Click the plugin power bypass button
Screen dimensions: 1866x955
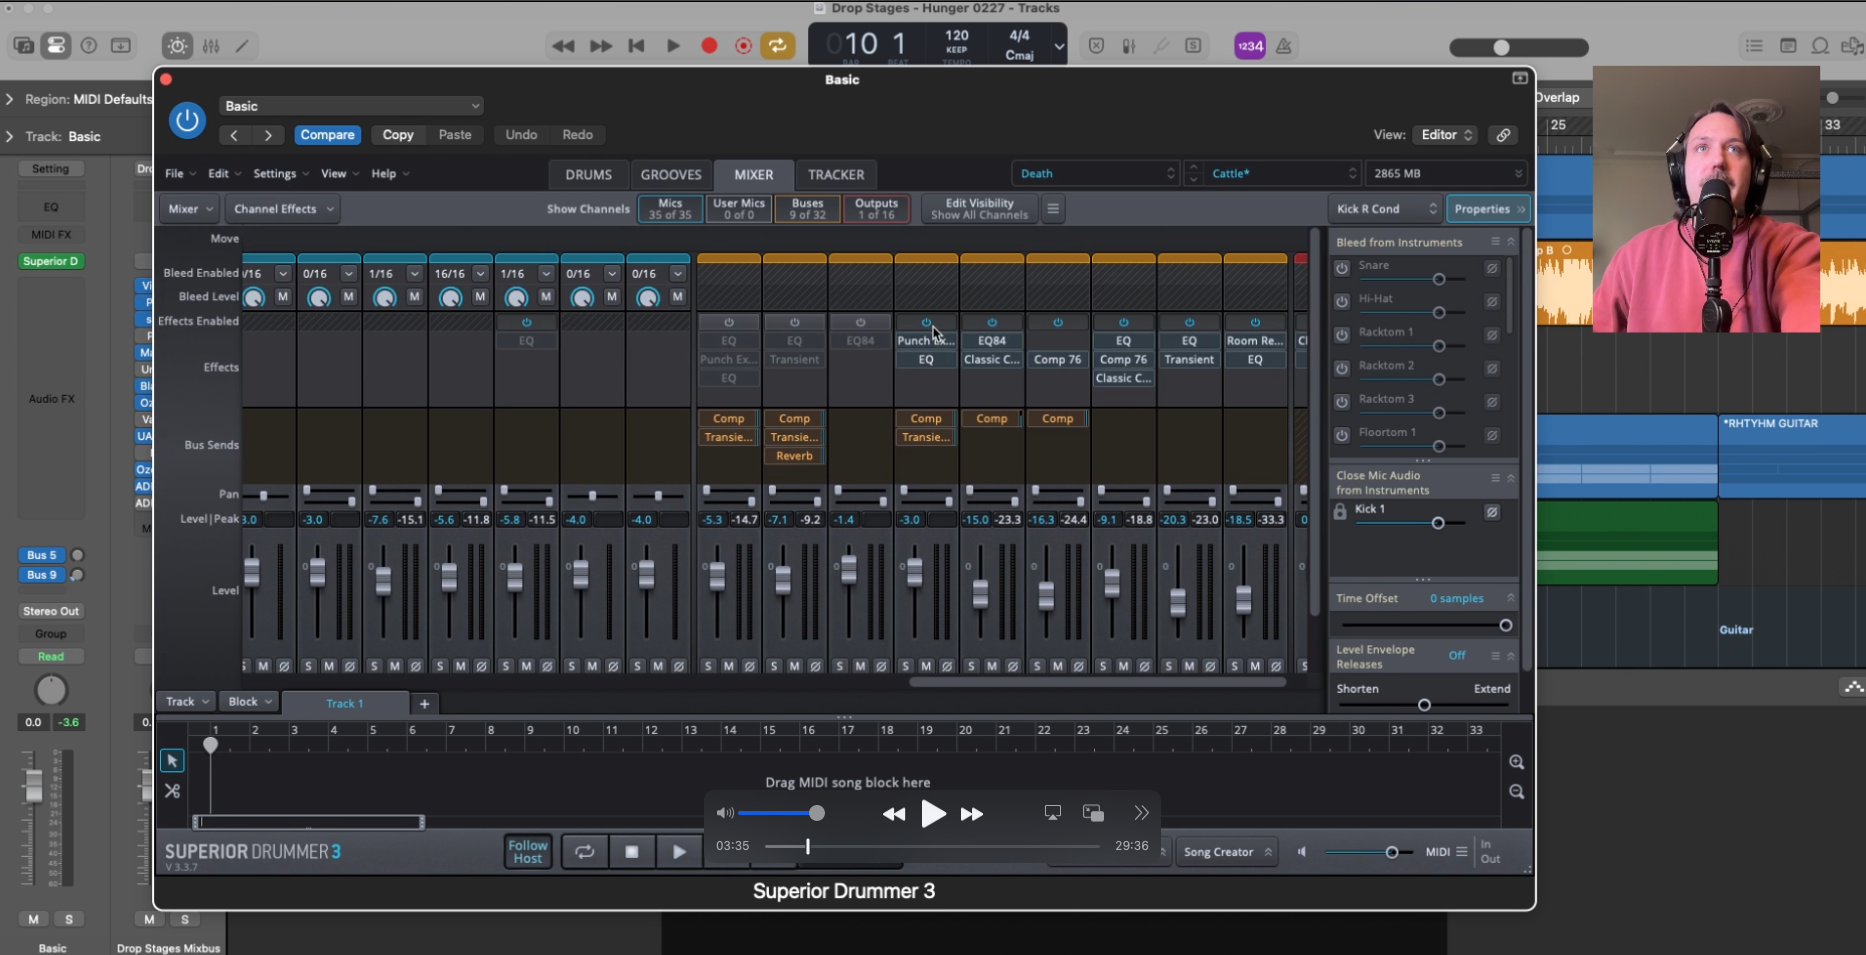187,120
